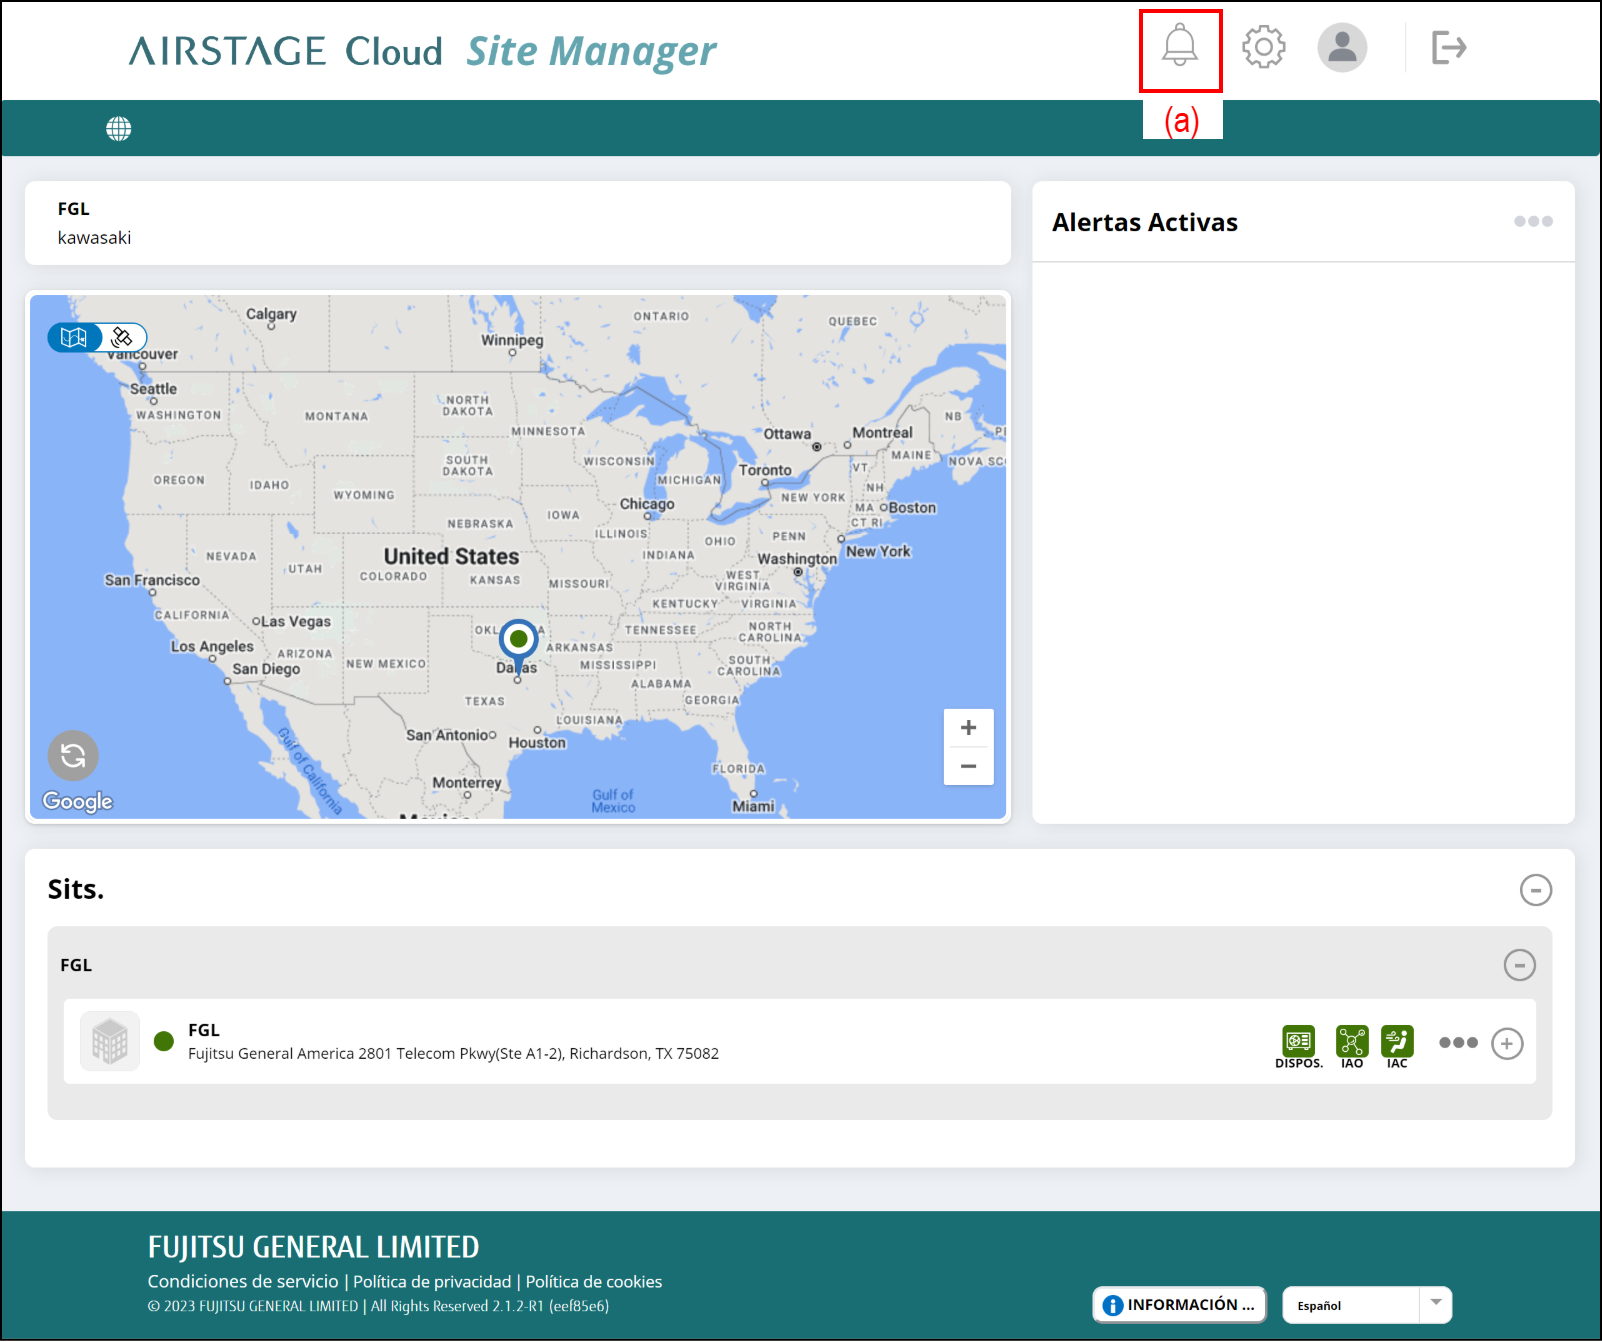Open the Español language dropdown
The width and height of the screenshot is (1602, 1342).
click(x=1366, y=1305)
